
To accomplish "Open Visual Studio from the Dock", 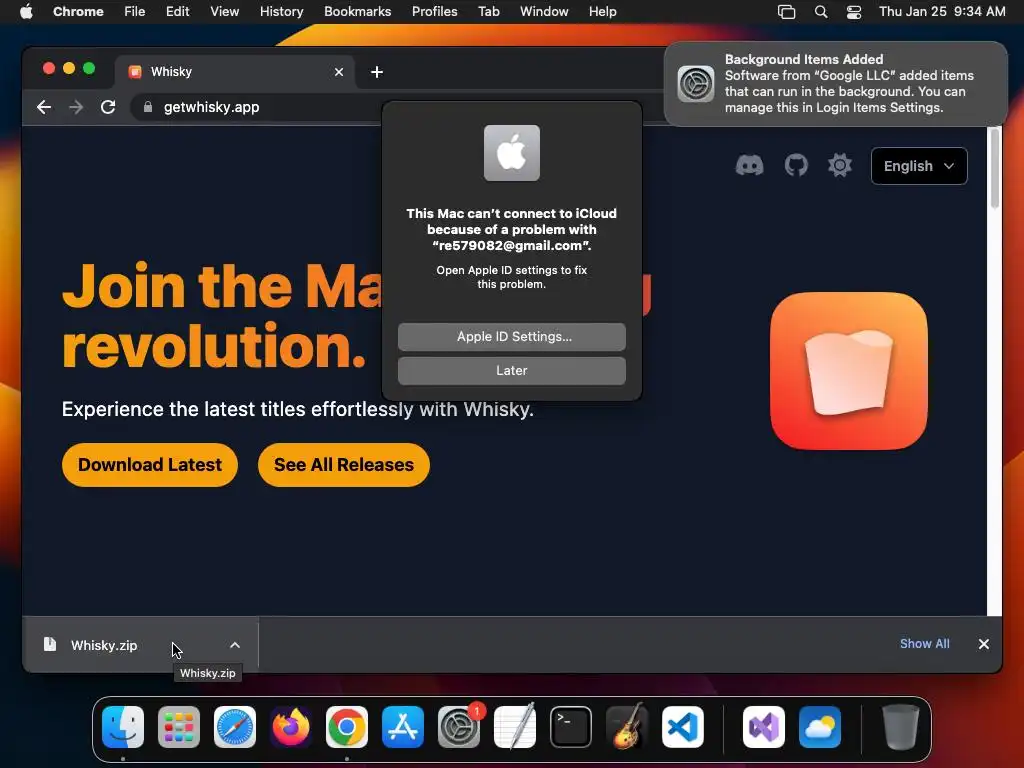I will click(764, 727).
